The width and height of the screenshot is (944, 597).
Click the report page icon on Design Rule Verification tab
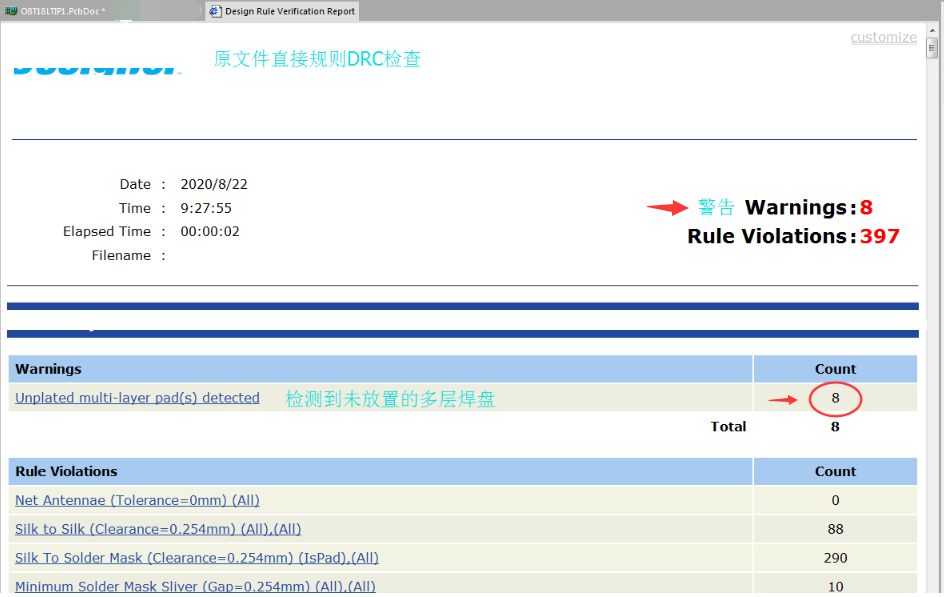pos(215,11)
